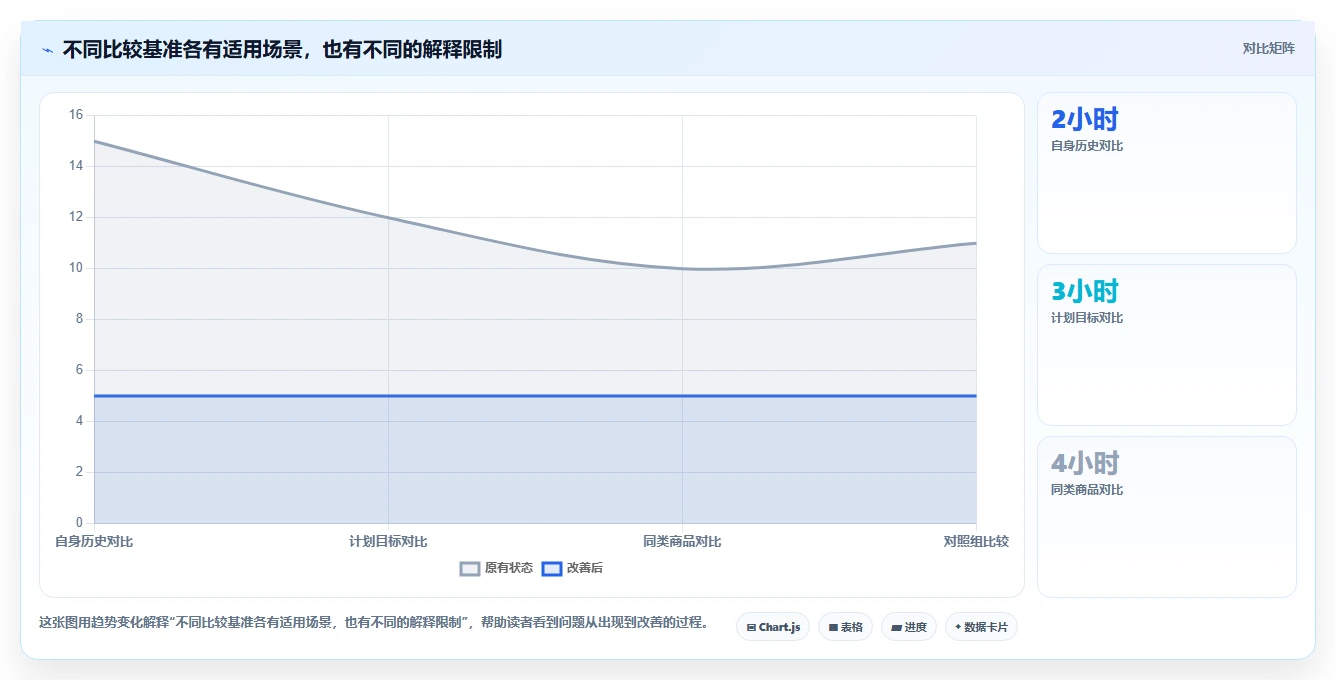Click the caption text below the chart
1336x680 pixels.
pos(374,622)
